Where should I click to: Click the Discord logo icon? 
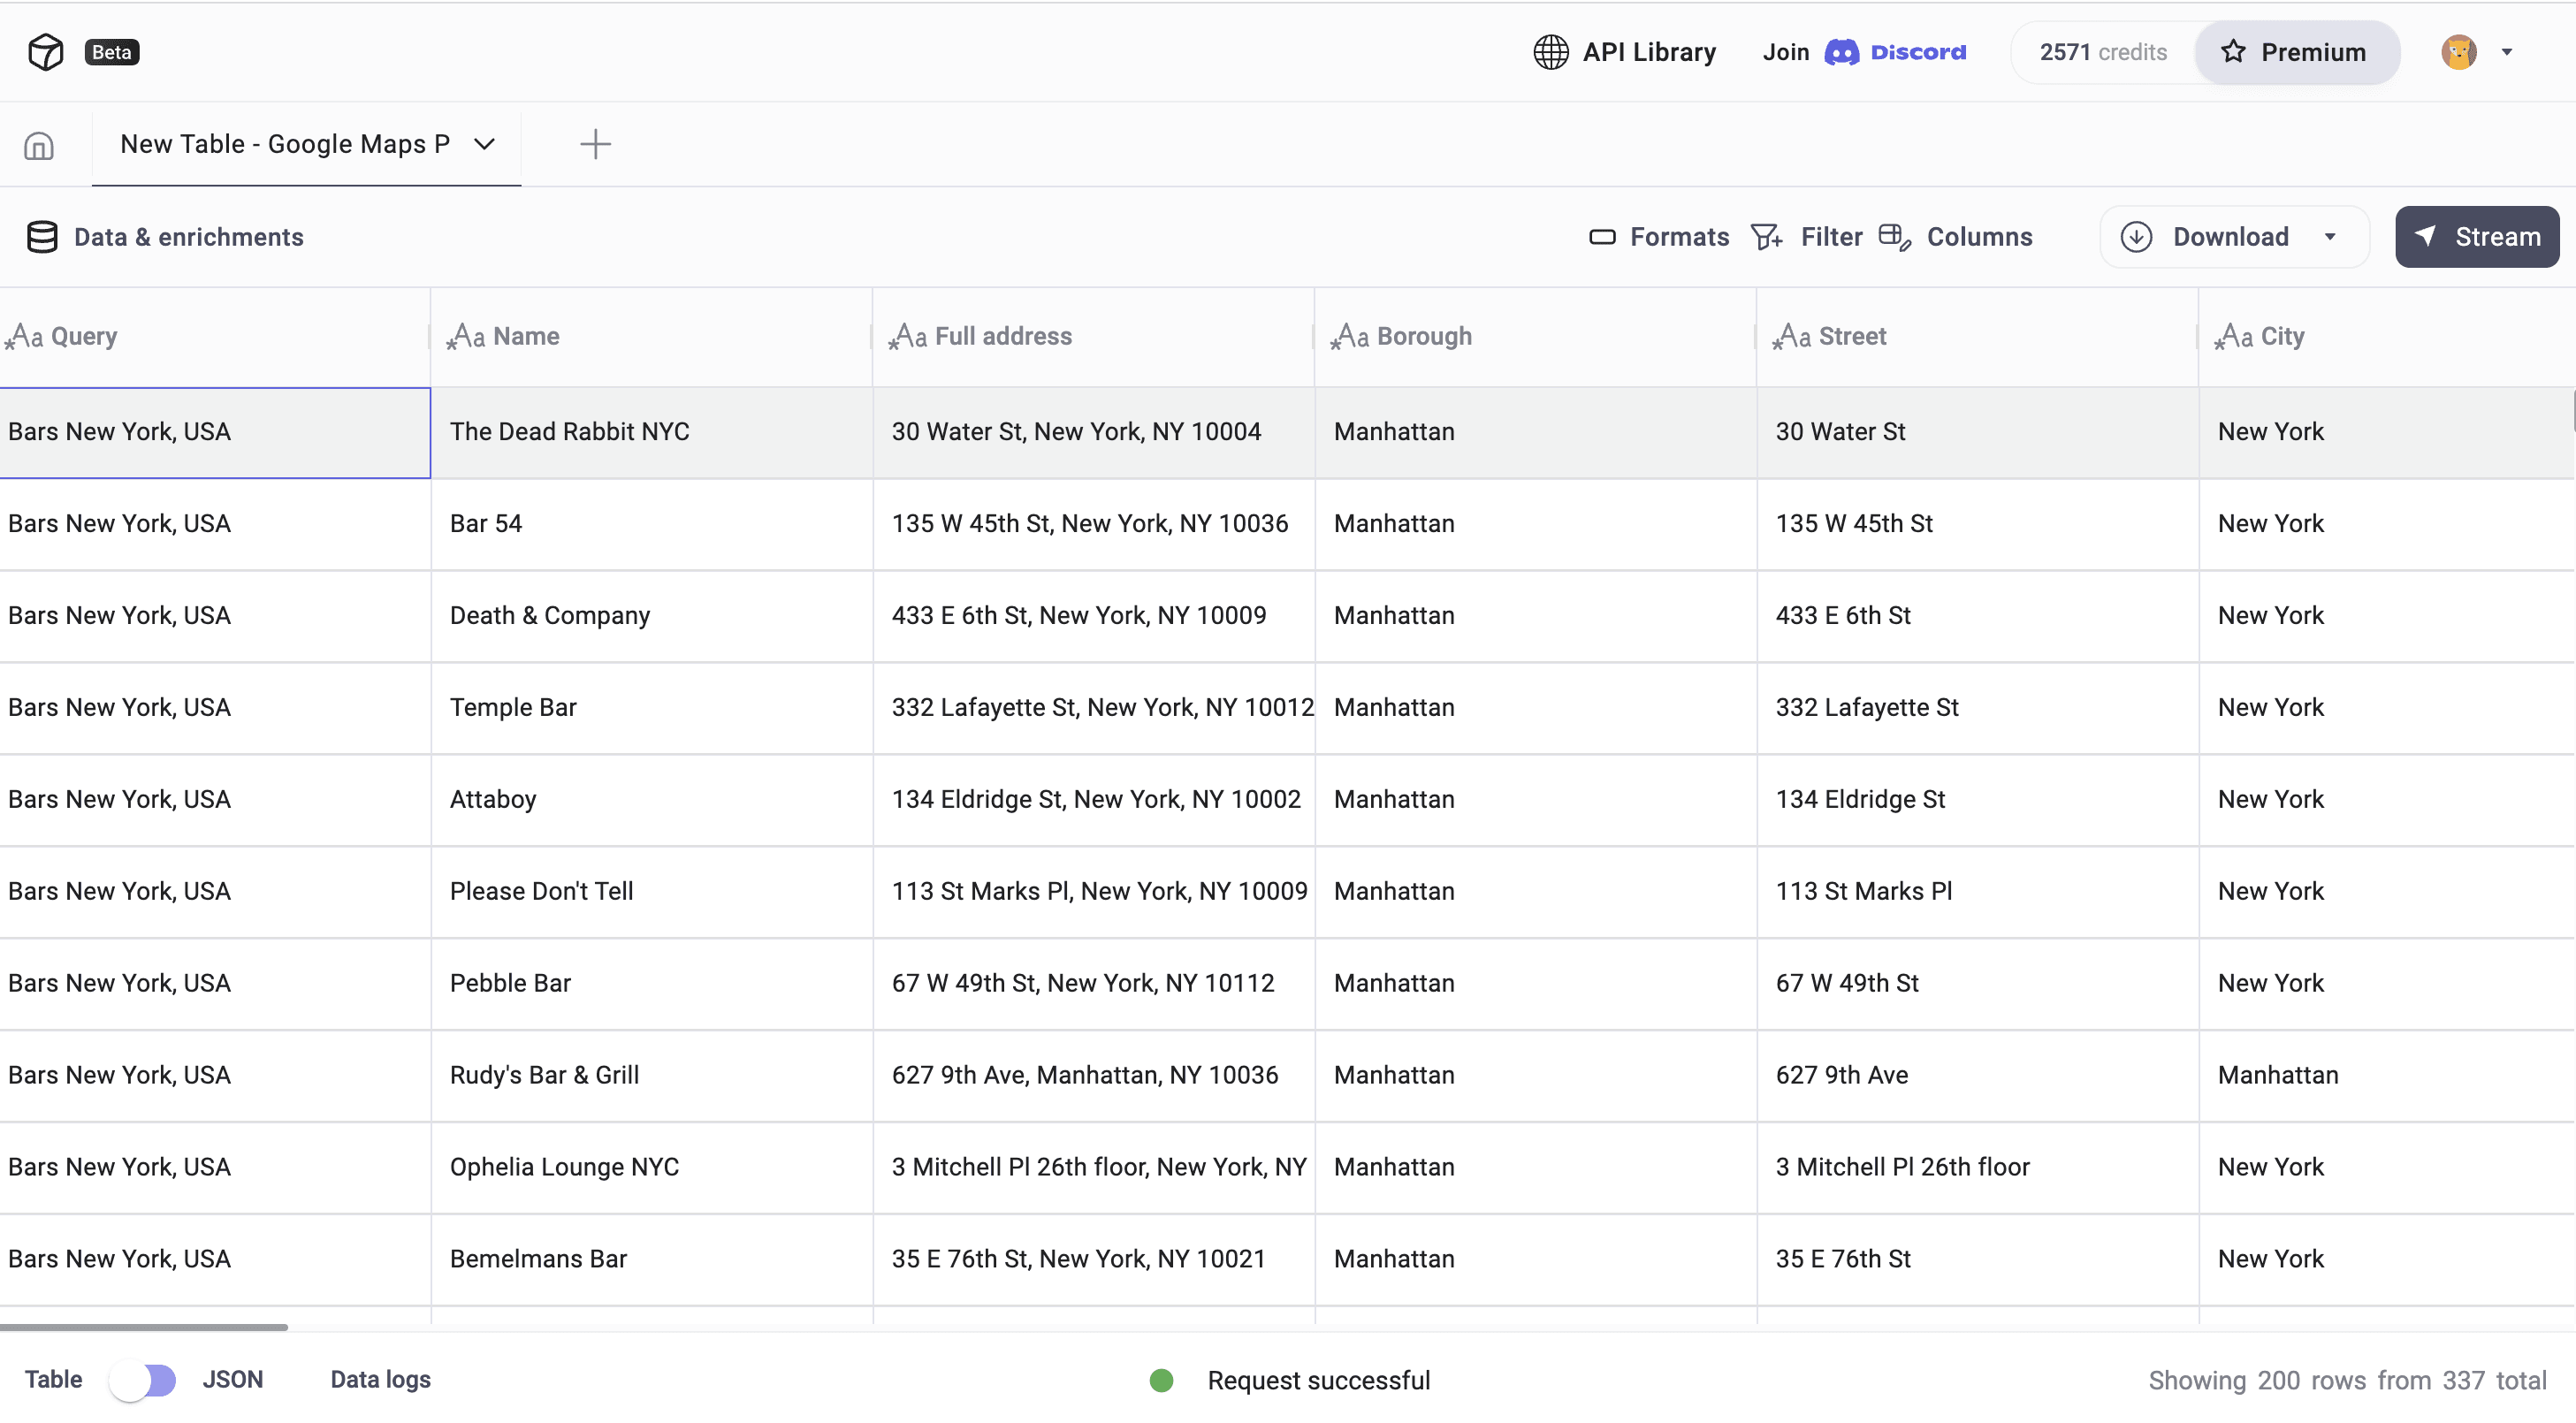[1841, 52]
